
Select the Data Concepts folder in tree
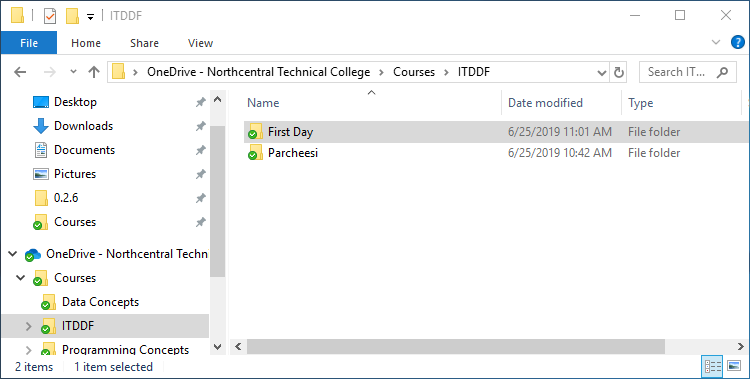pyautogui.click(x=100, y=302)
